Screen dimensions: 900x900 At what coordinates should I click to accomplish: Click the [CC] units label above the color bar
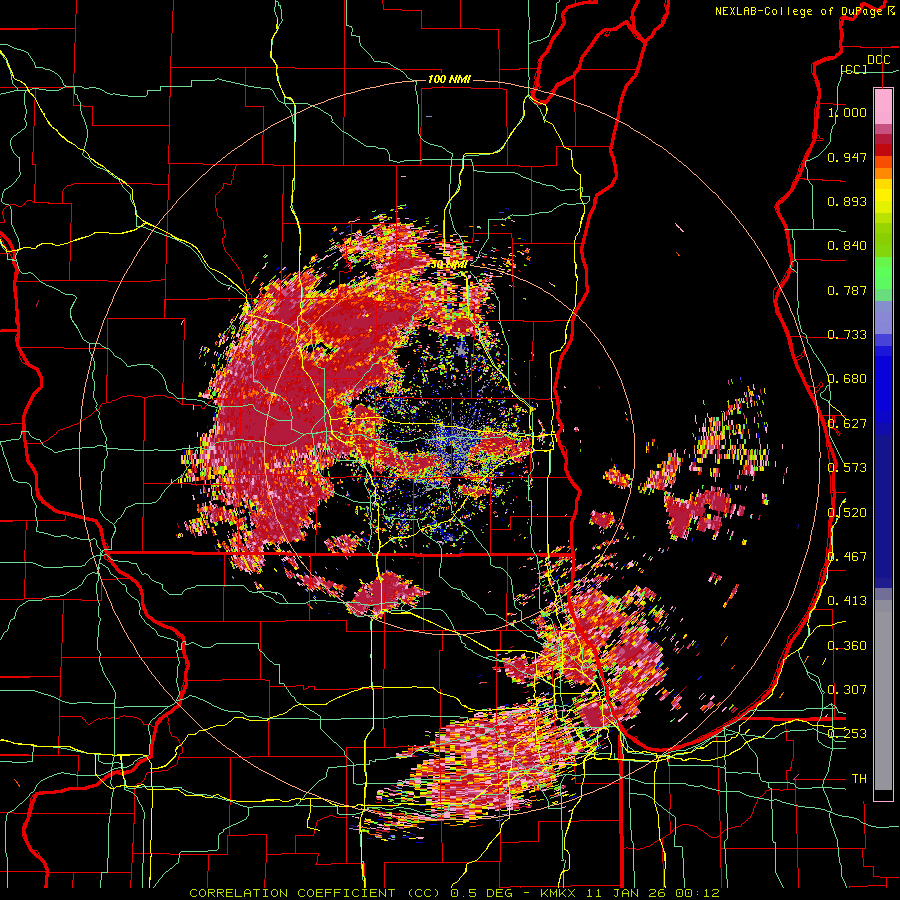[854, 69]
